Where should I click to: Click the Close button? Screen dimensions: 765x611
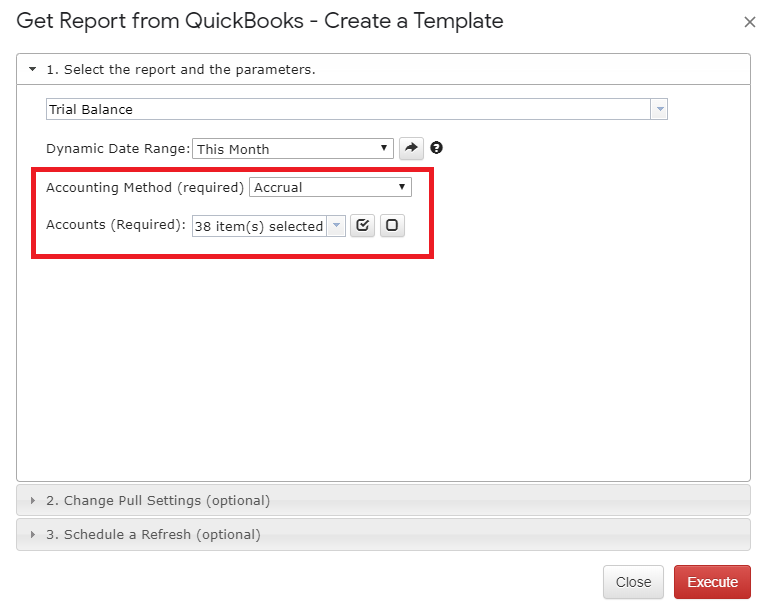pos(633,582)
